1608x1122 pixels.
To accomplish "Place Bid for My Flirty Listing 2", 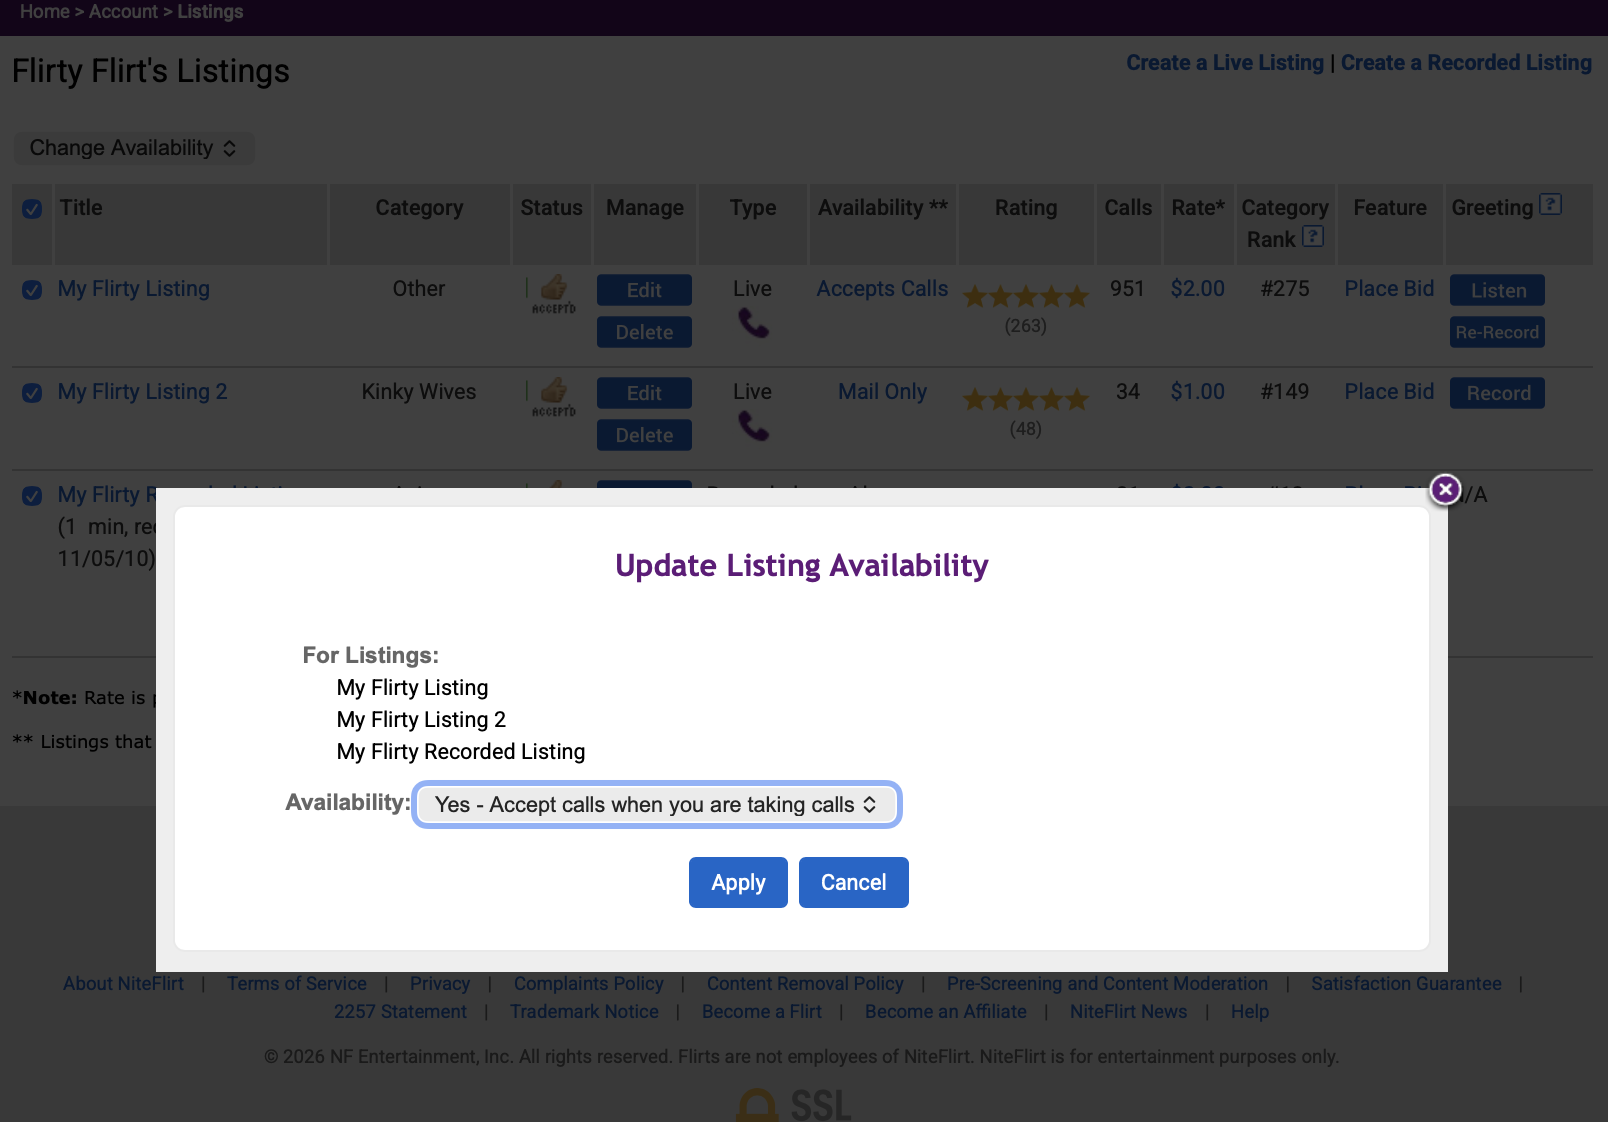I will (1389, 392).
